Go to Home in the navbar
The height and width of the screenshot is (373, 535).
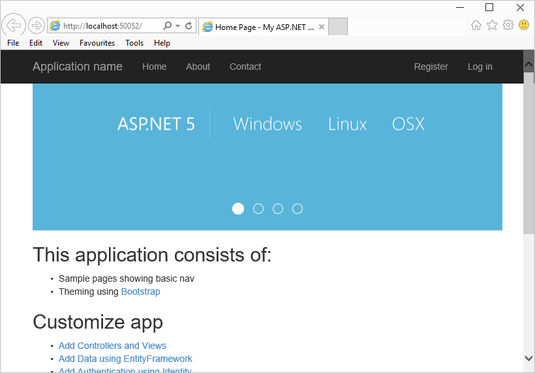tap(154, 67)
